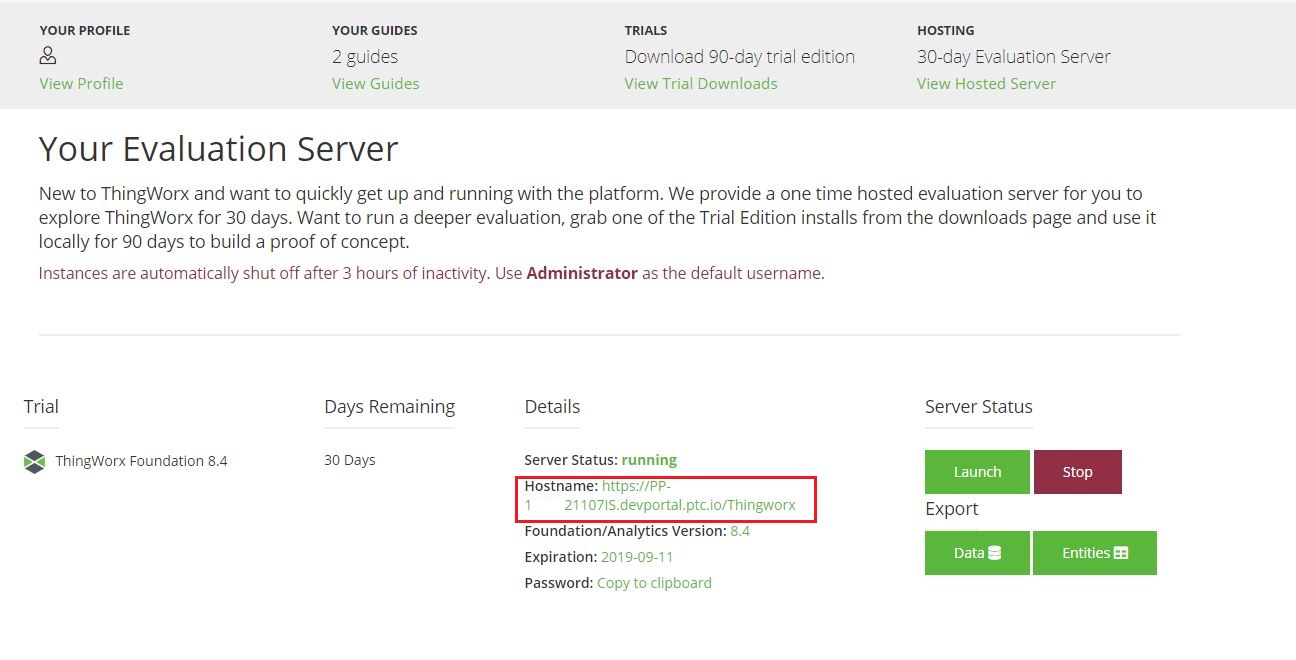The width and height of the screenshot is (1296, 660).
Task: Open View Profile
Action: [x=80, y=83]
